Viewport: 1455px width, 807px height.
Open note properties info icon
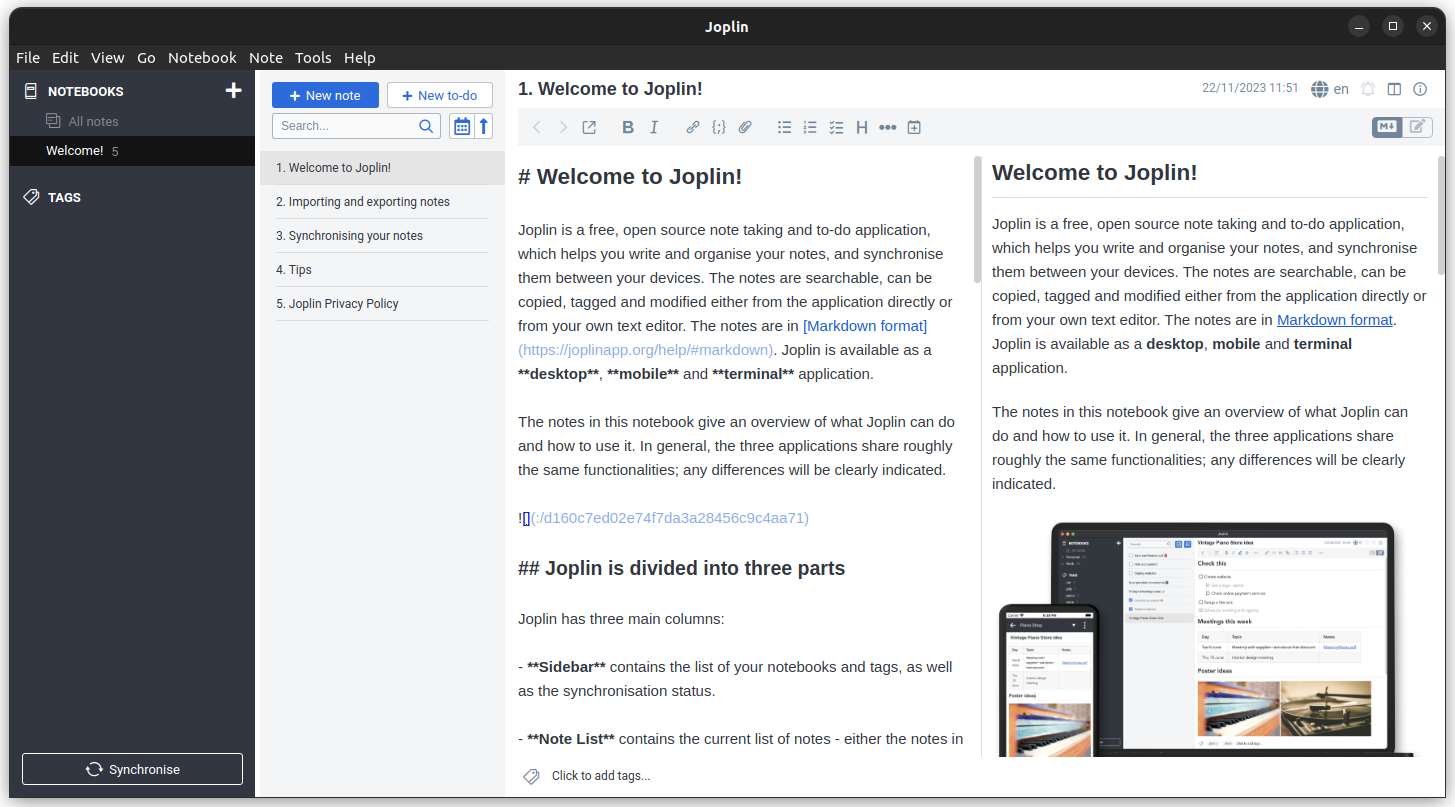[x=1420, y=89]
